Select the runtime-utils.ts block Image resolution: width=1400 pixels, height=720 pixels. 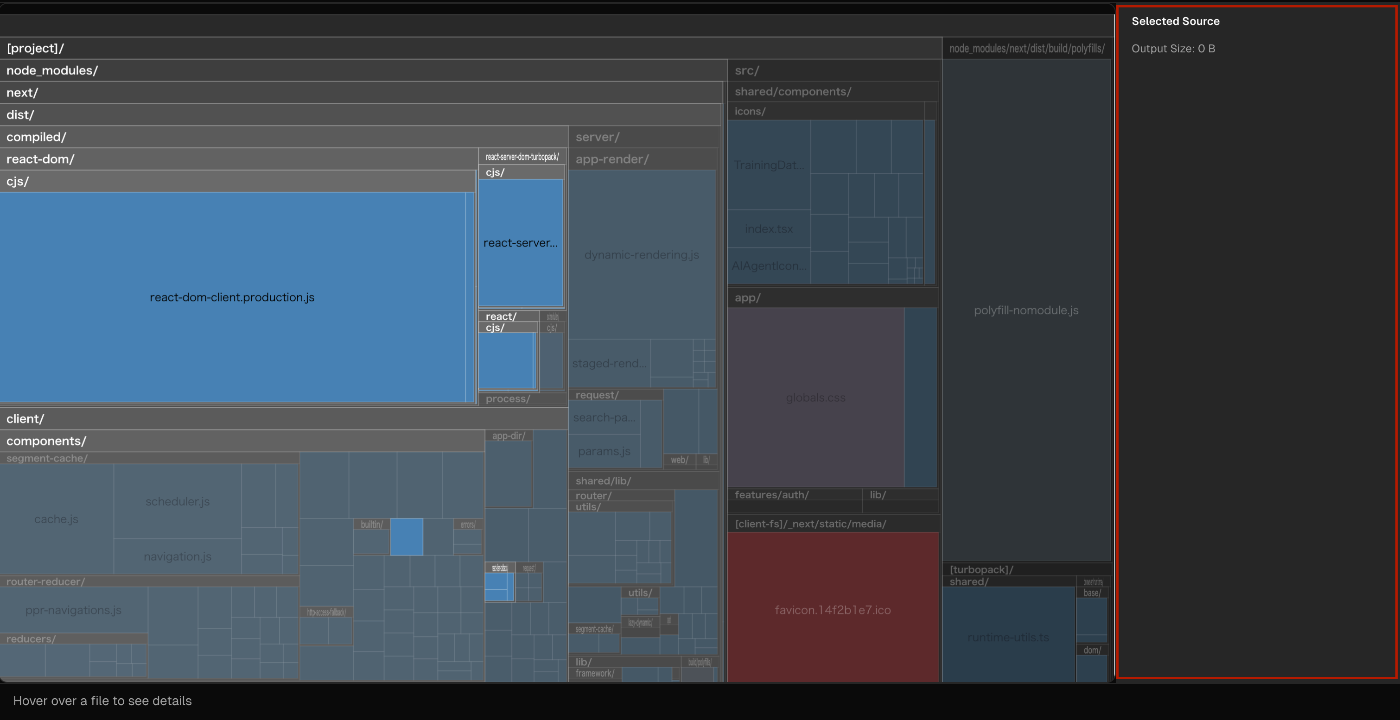click(x=1009, y=636)
